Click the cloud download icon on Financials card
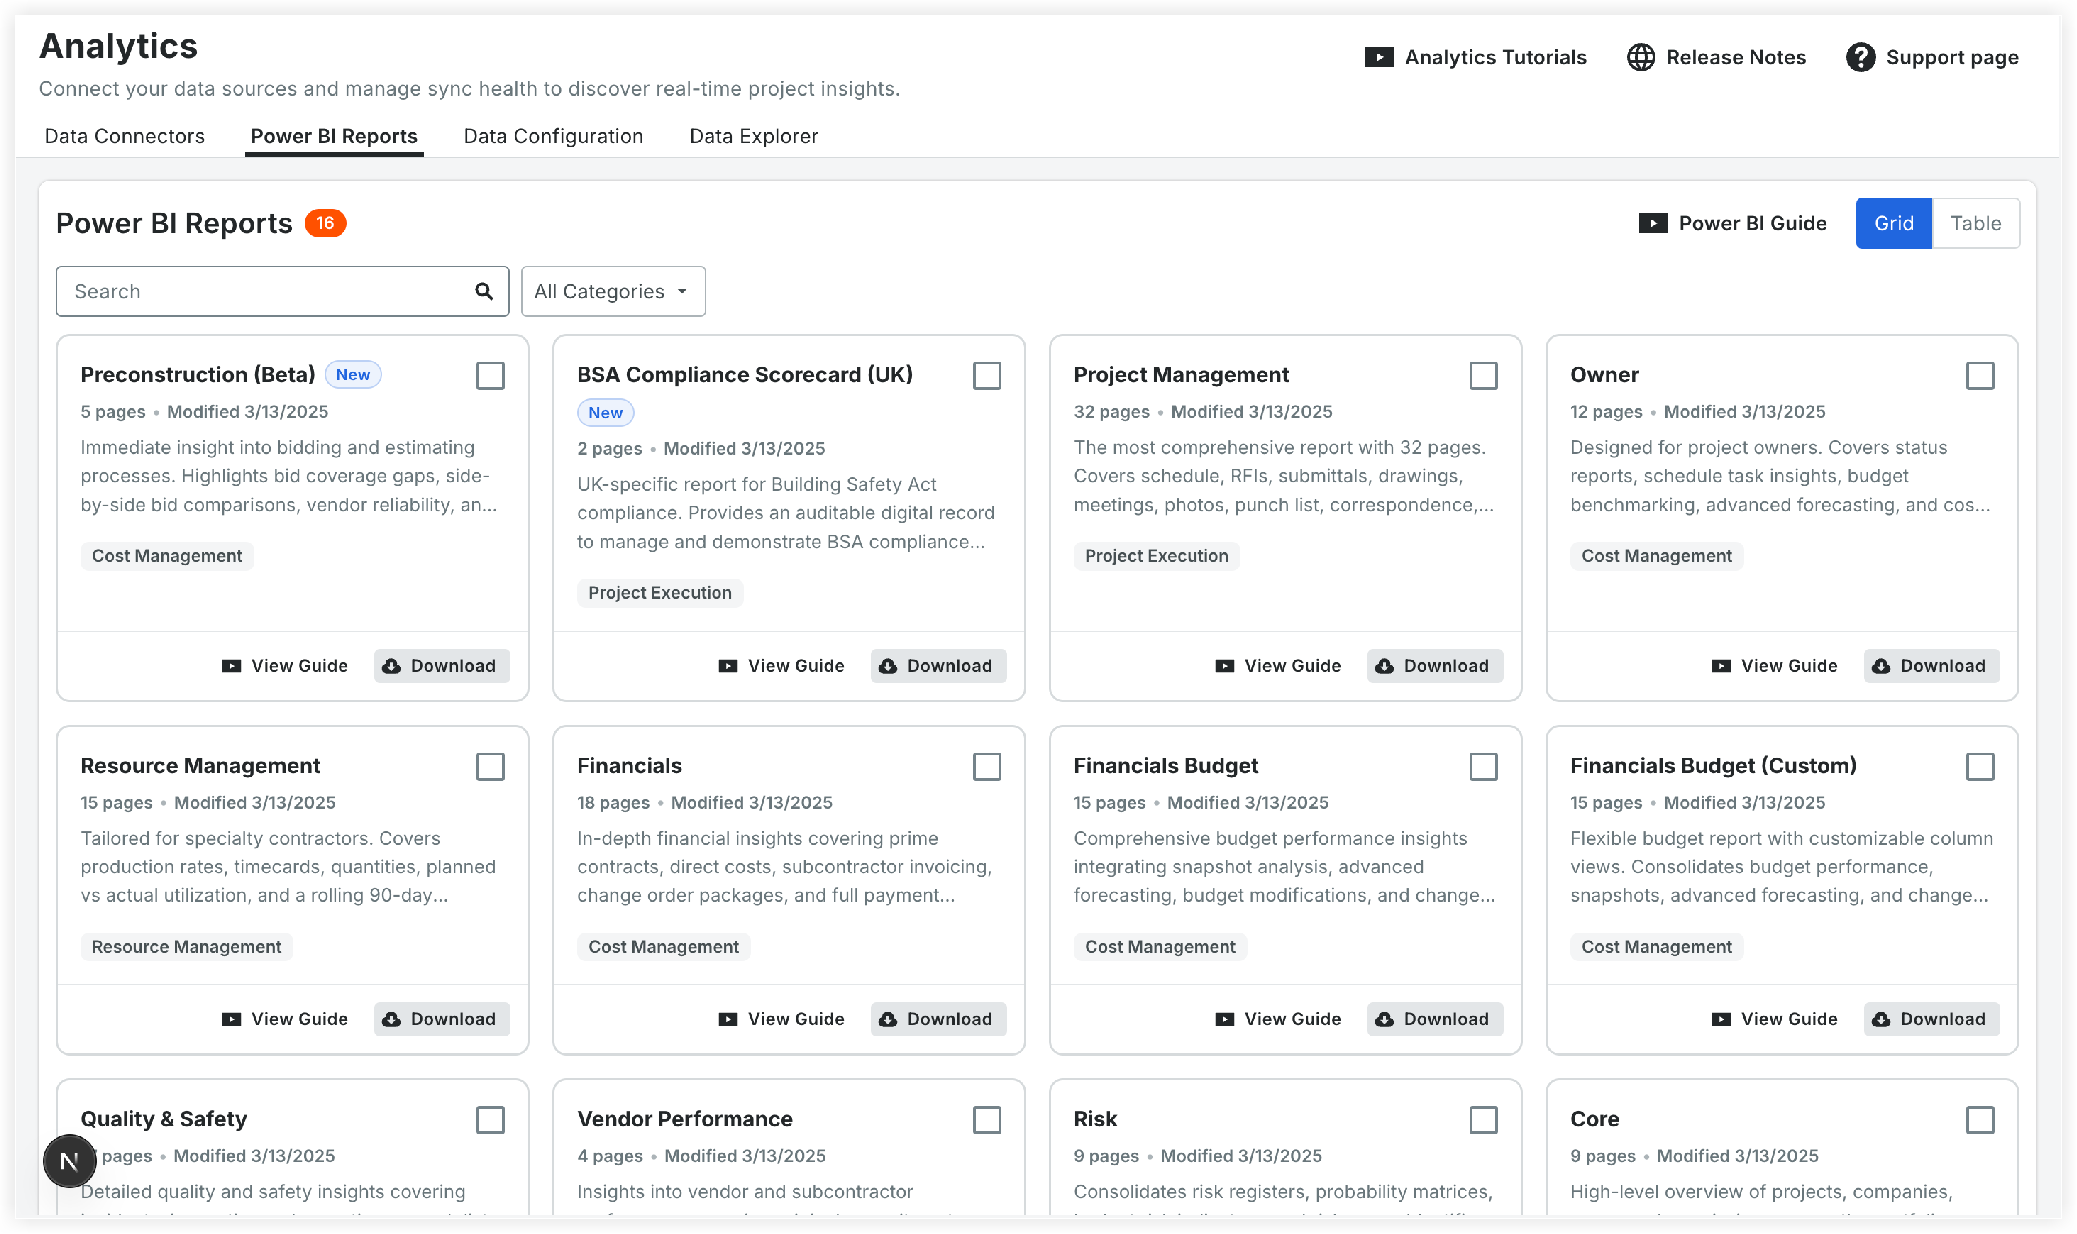 [x=888, y=1019]
